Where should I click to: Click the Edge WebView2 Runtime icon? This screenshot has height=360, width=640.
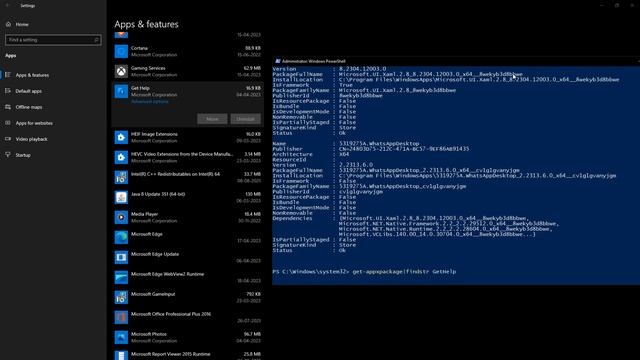click(x=121, y=278)
